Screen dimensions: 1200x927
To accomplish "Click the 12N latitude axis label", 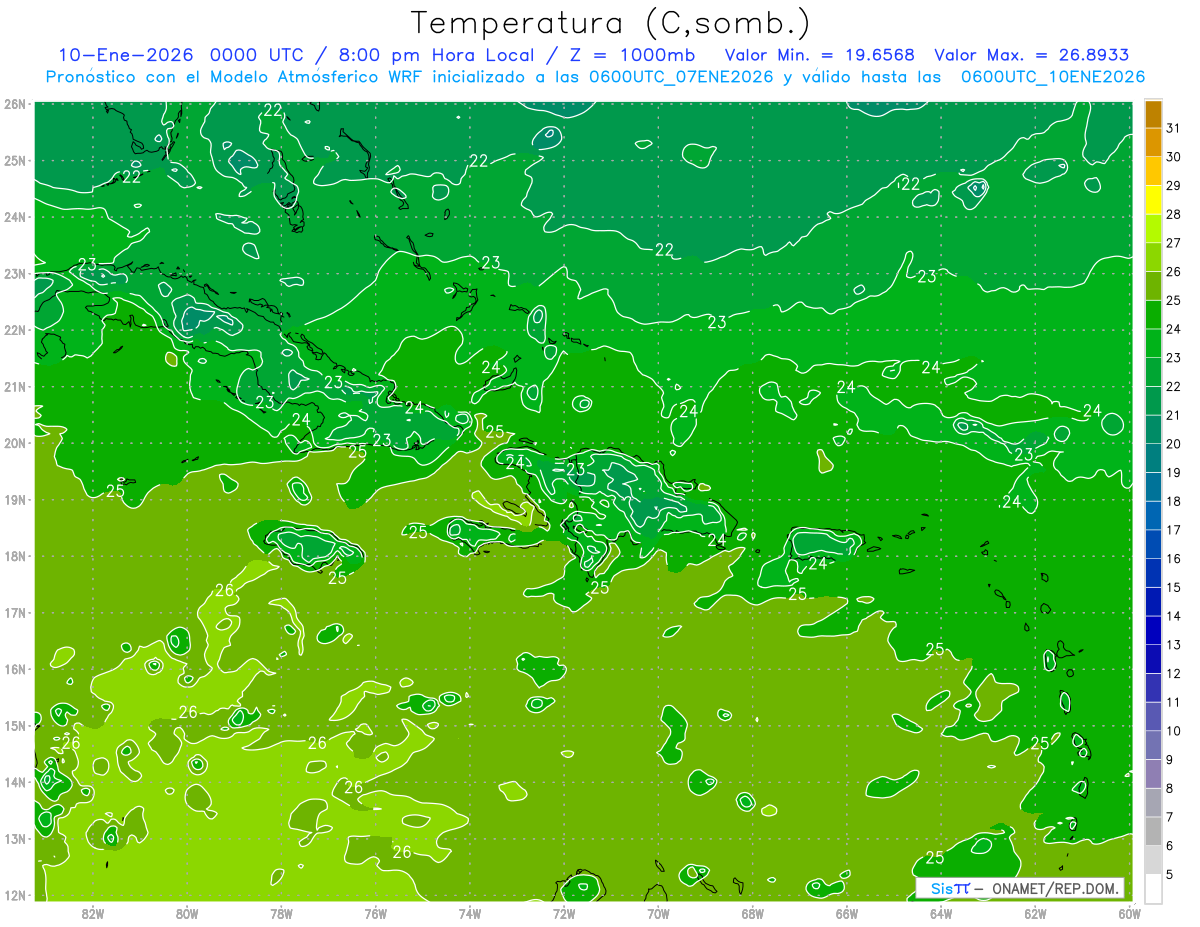I will tap(14, 895).
